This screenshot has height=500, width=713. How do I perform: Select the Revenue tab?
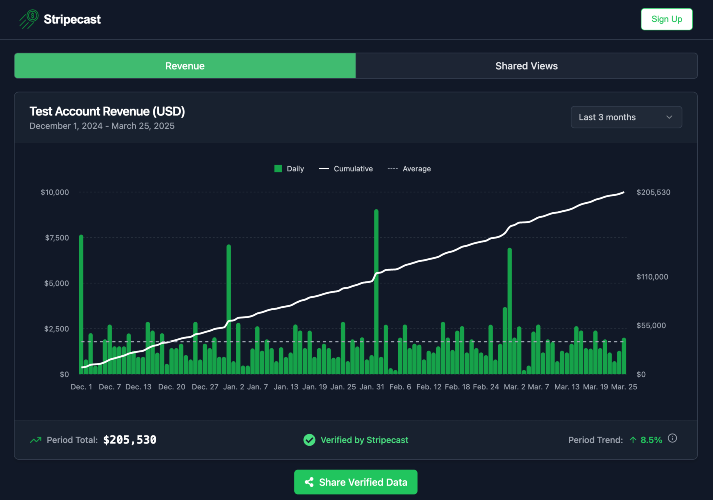coord(185,66)
